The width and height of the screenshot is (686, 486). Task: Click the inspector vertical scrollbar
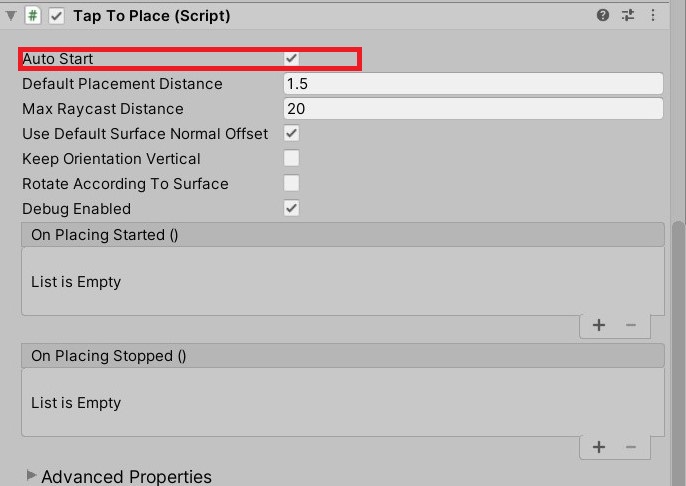pyautogui.click(x=679, y=350)
